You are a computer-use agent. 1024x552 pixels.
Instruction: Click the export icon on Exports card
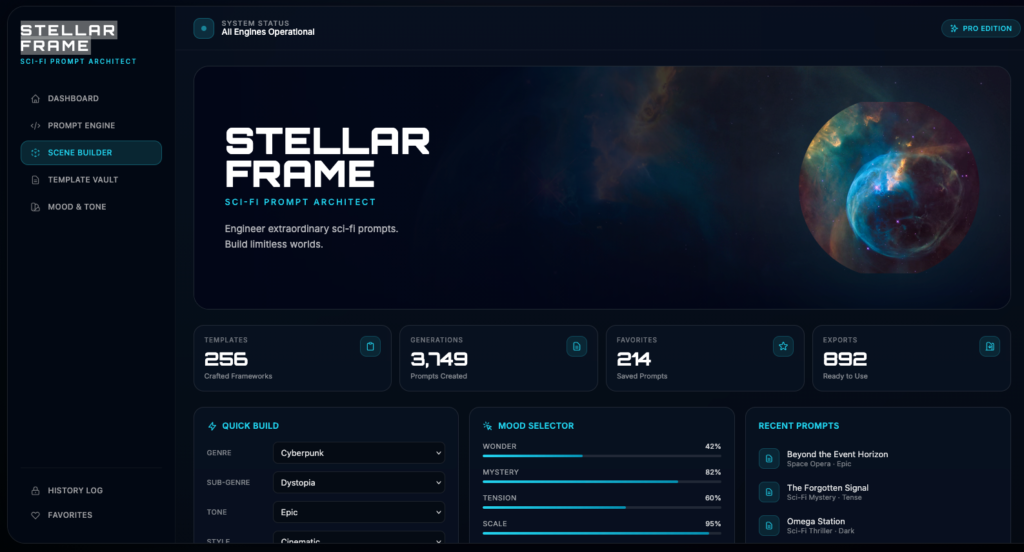click(x=989, y=347)
